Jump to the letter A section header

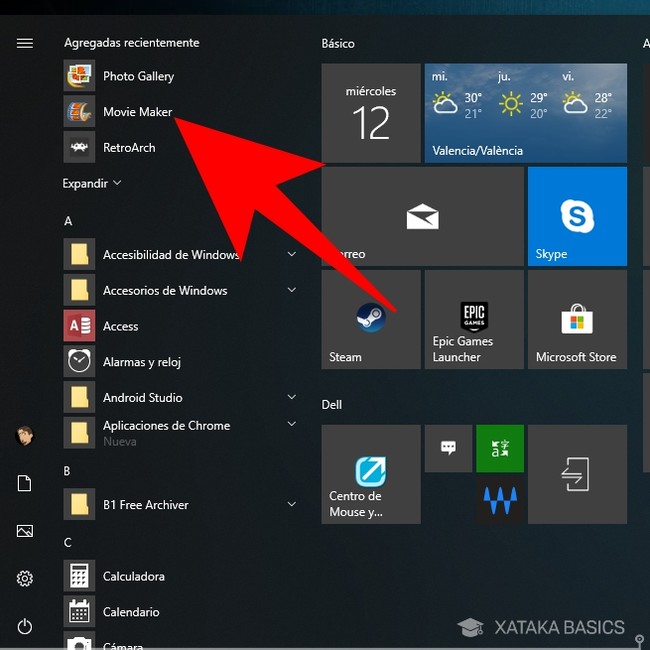click(x=68, y=221)
